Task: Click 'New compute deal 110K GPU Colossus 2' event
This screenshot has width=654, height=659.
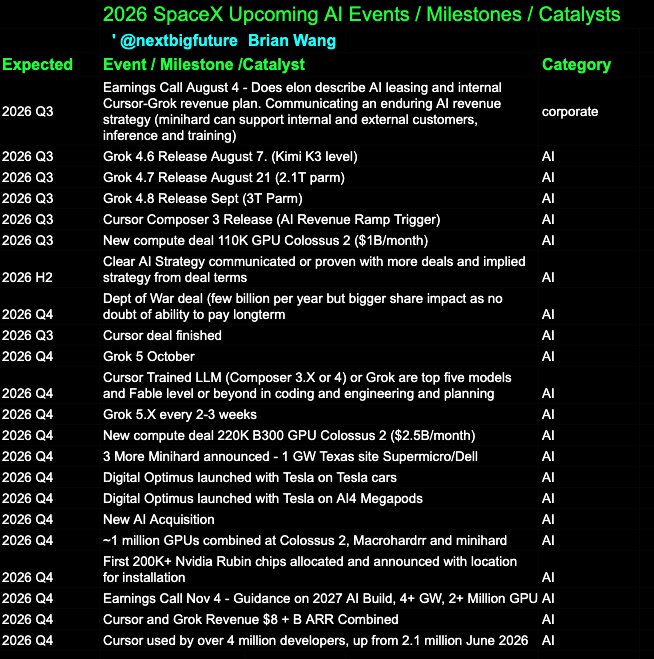Action: [x=266, y=240]
